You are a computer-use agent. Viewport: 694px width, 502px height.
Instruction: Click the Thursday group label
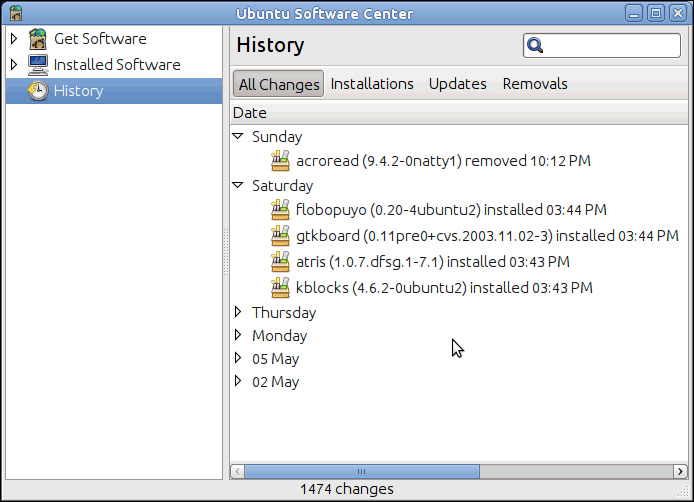(x=284, y=313)
